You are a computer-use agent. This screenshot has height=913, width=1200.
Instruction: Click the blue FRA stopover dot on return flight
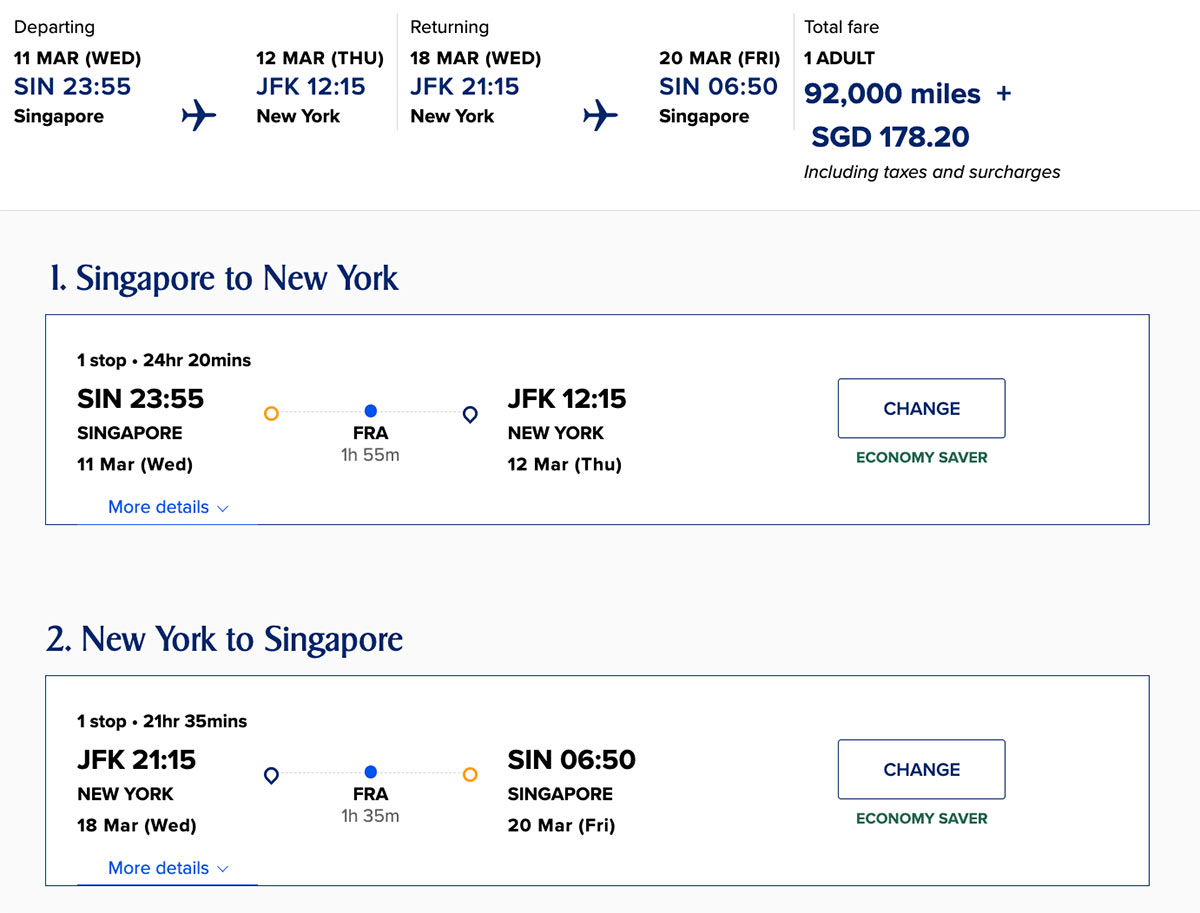pos(371,772)
